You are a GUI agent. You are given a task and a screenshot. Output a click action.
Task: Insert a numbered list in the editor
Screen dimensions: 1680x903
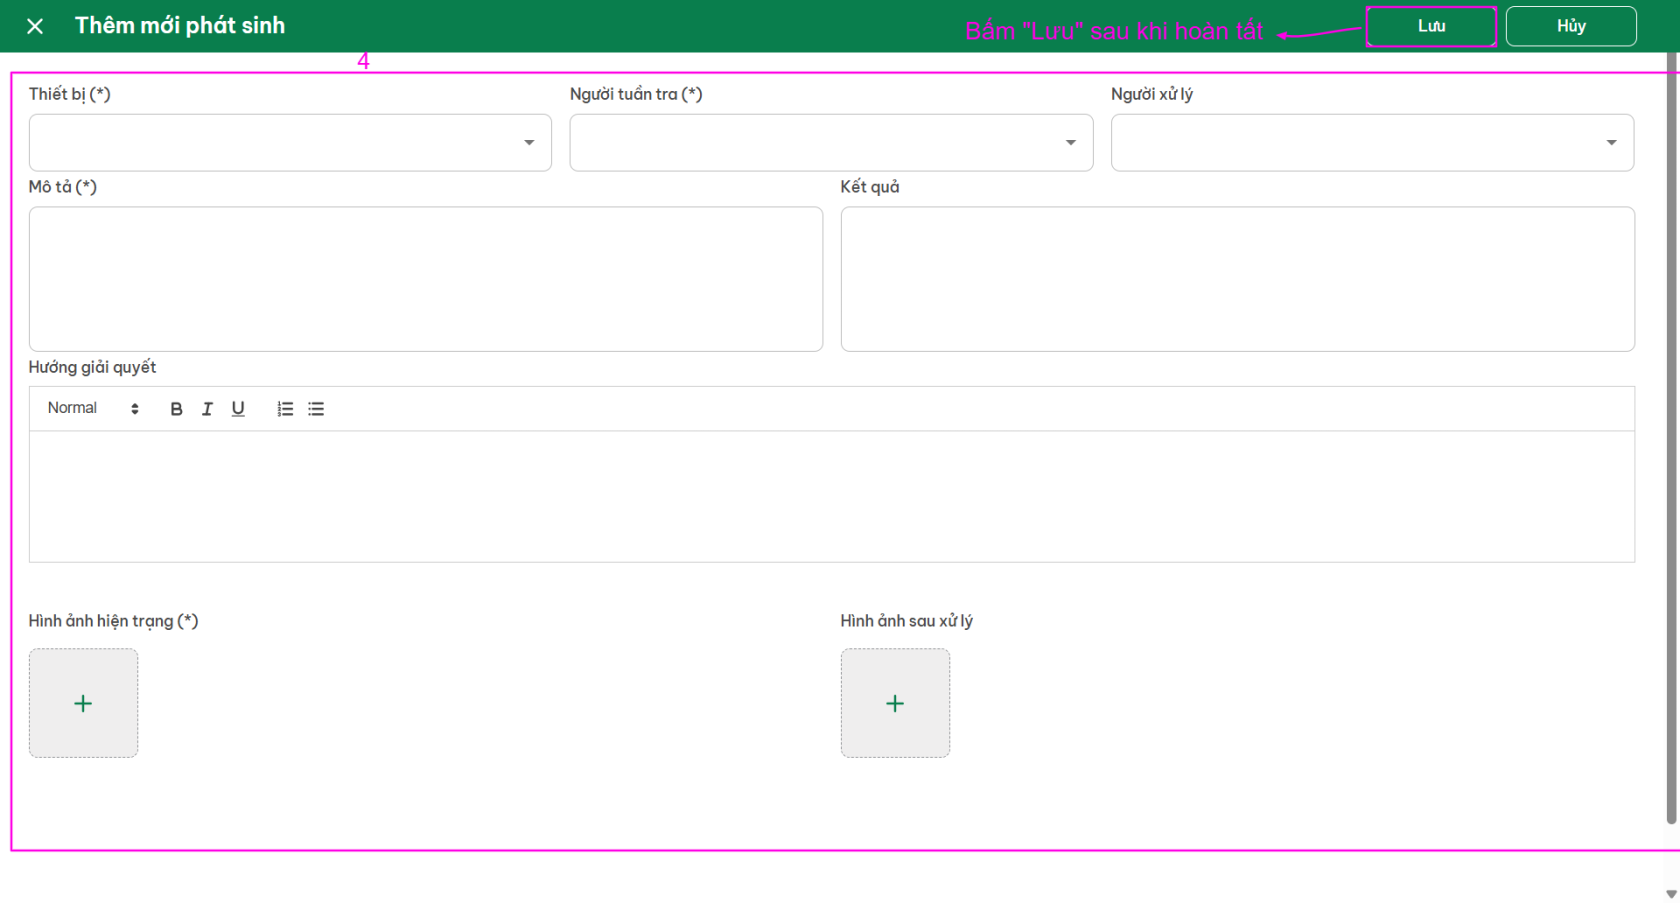coord(285,409)
